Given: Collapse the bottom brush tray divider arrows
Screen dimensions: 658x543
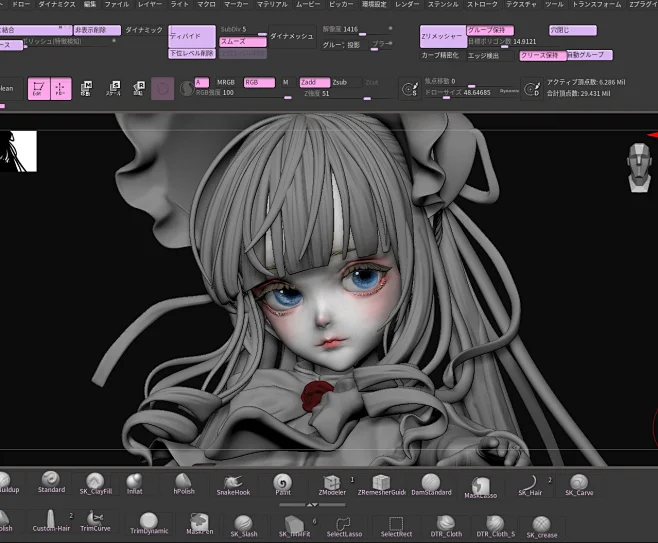Looking at the screenshot, I should pyautogui.click(x=290, y=505).
